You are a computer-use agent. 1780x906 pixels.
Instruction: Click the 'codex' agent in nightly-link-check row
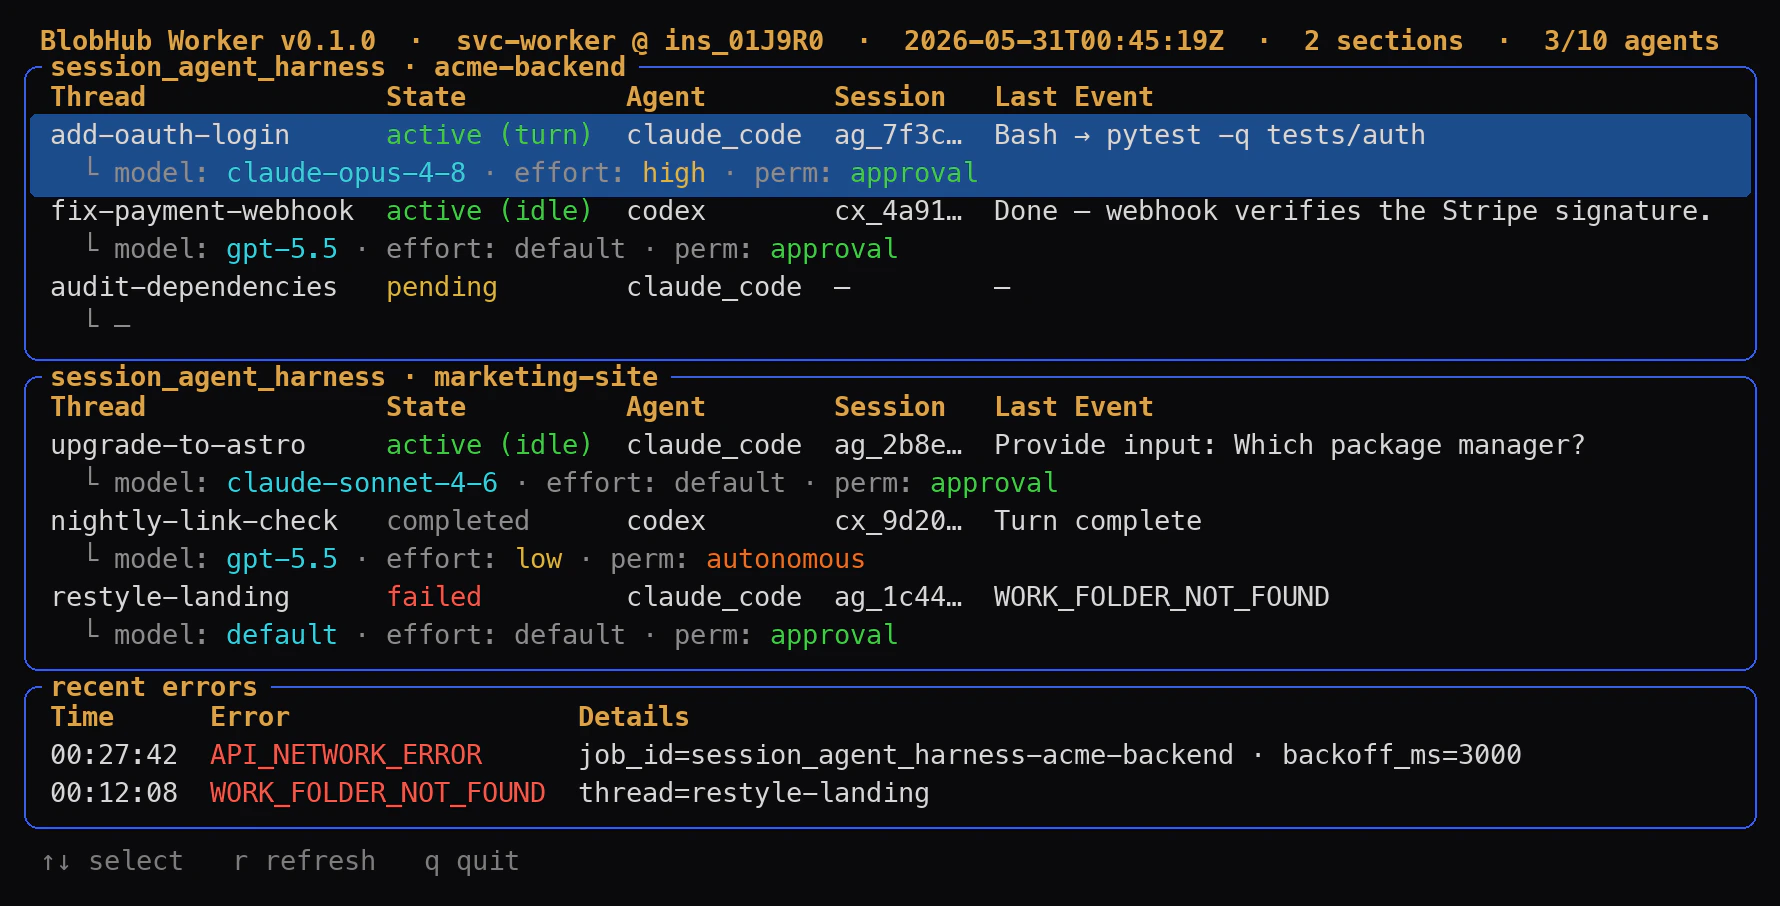(666, 521)
